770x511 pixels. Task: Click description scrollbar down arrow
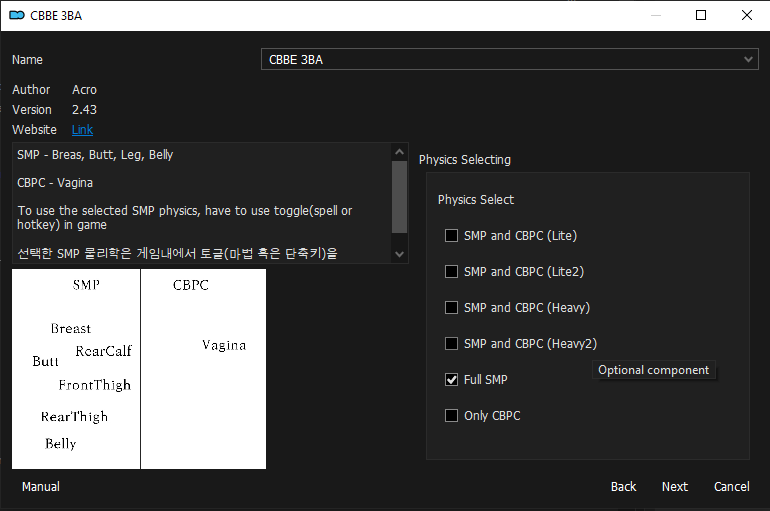(399, 254)
